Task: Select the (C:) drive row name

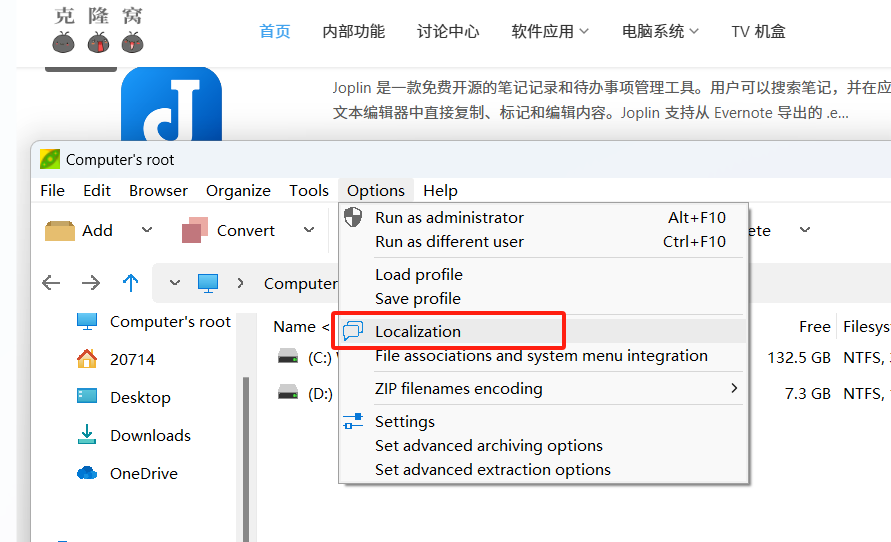Action: coord(320,357)
